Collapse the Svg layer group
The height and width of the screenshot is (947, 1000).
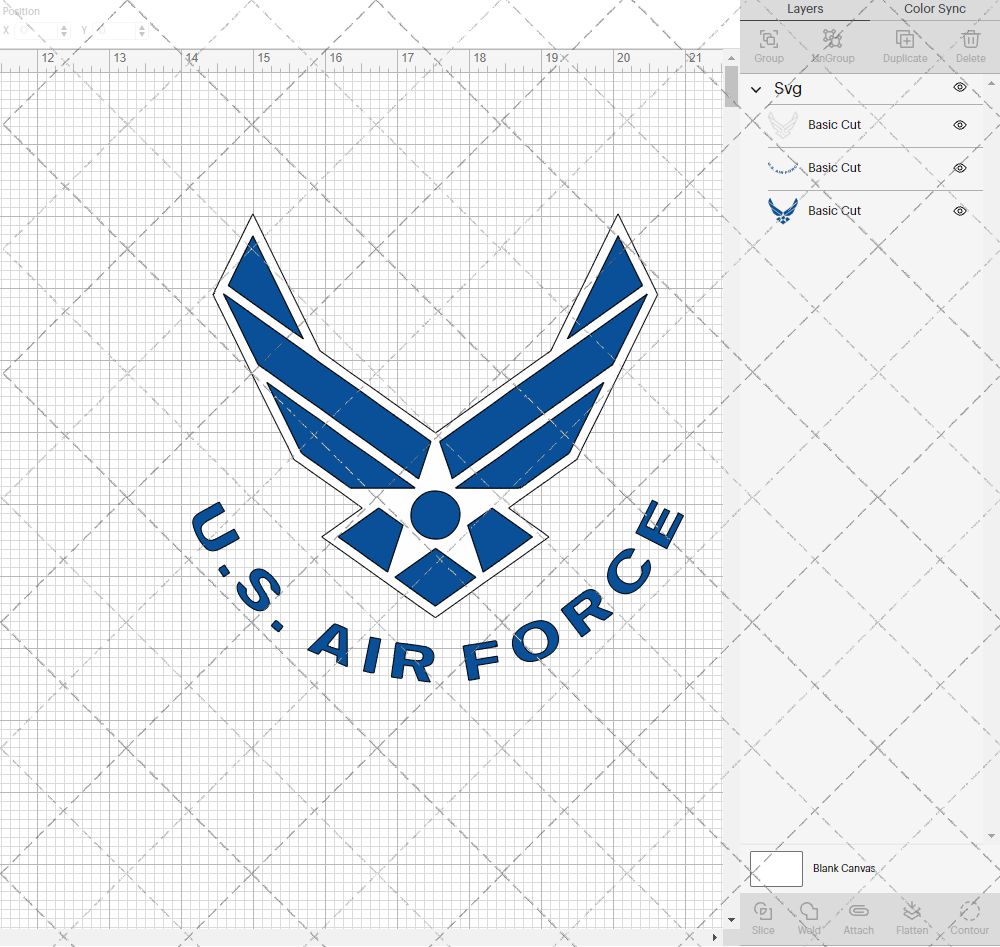click(756, 89)
